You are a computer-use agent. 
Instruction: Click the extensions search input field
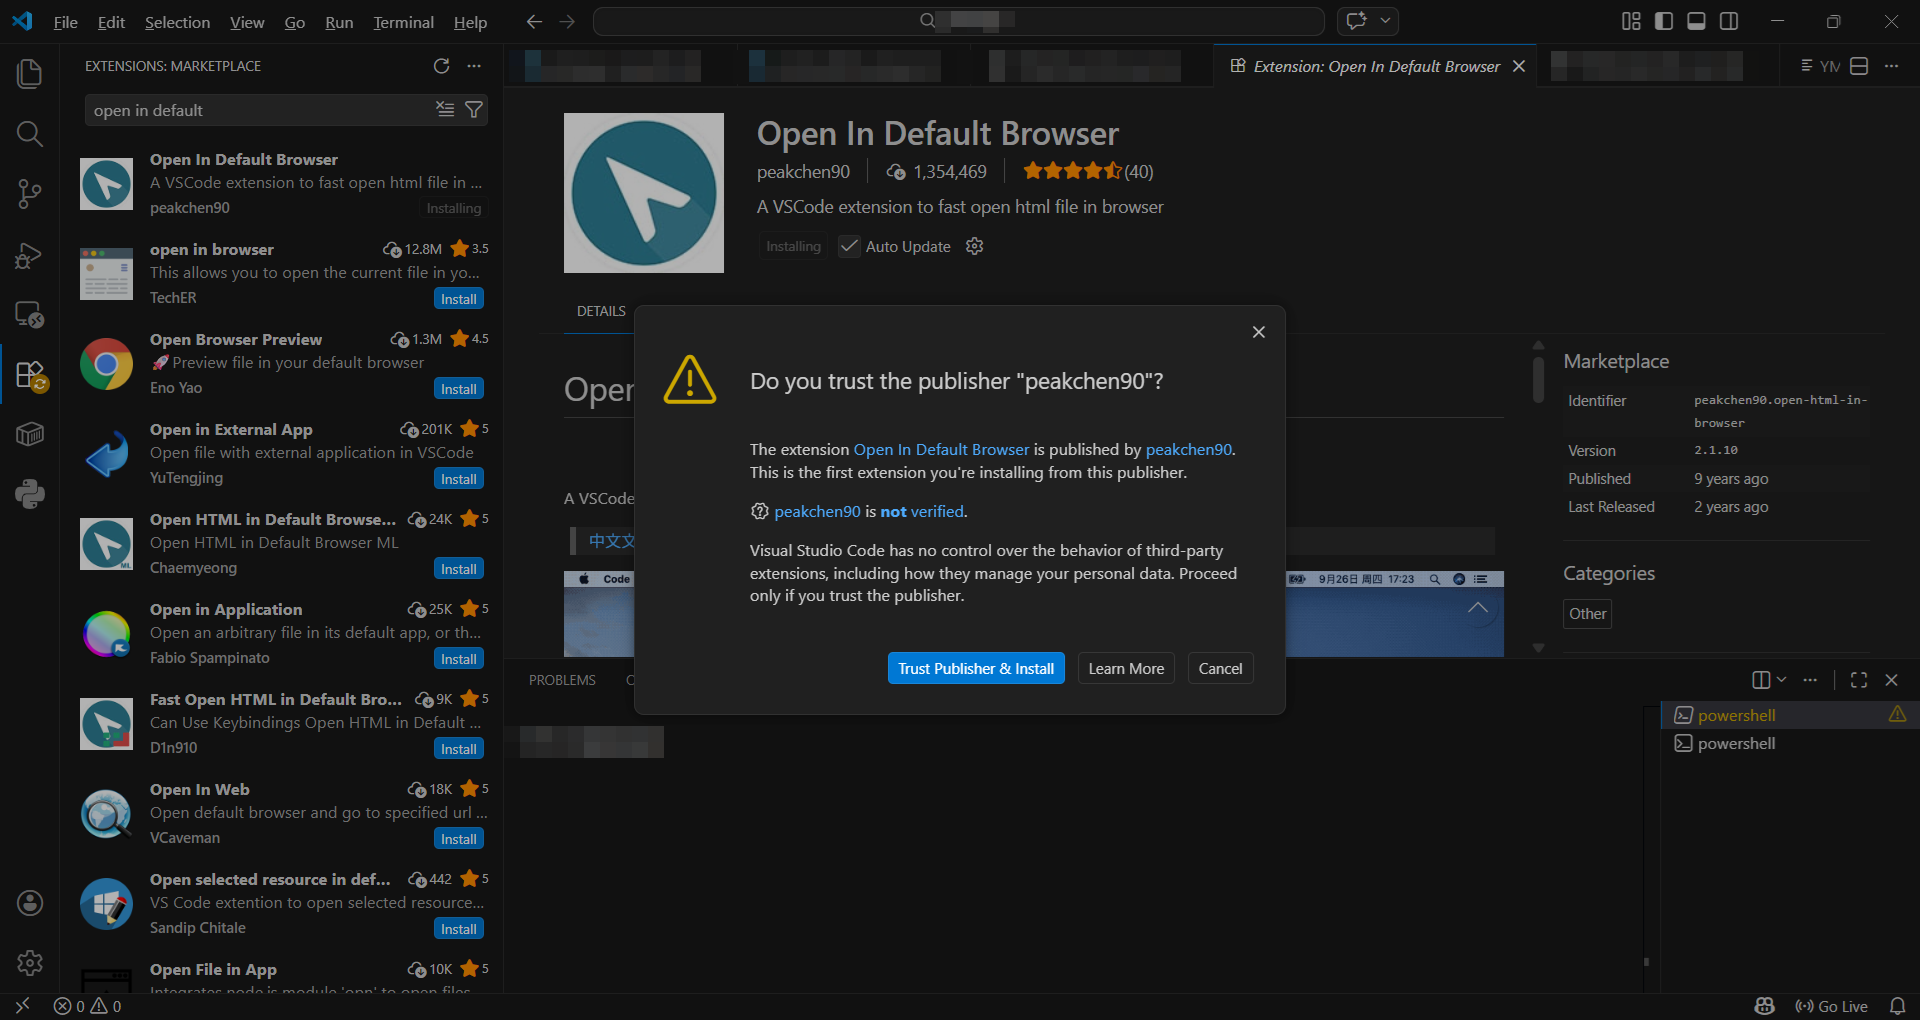pos(260,110)
